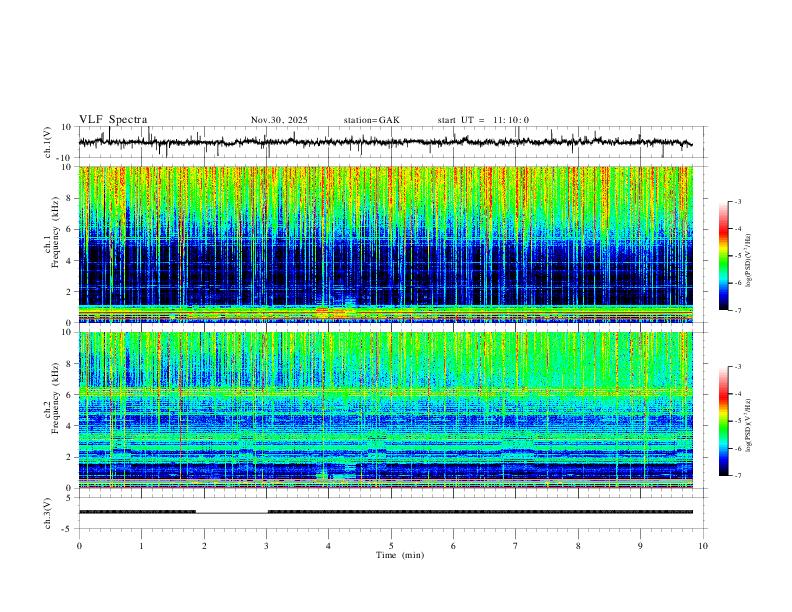This screenshot has width=792, height=612.
Task: Click the "5" tick on the time axis
Action: (391, 546)
